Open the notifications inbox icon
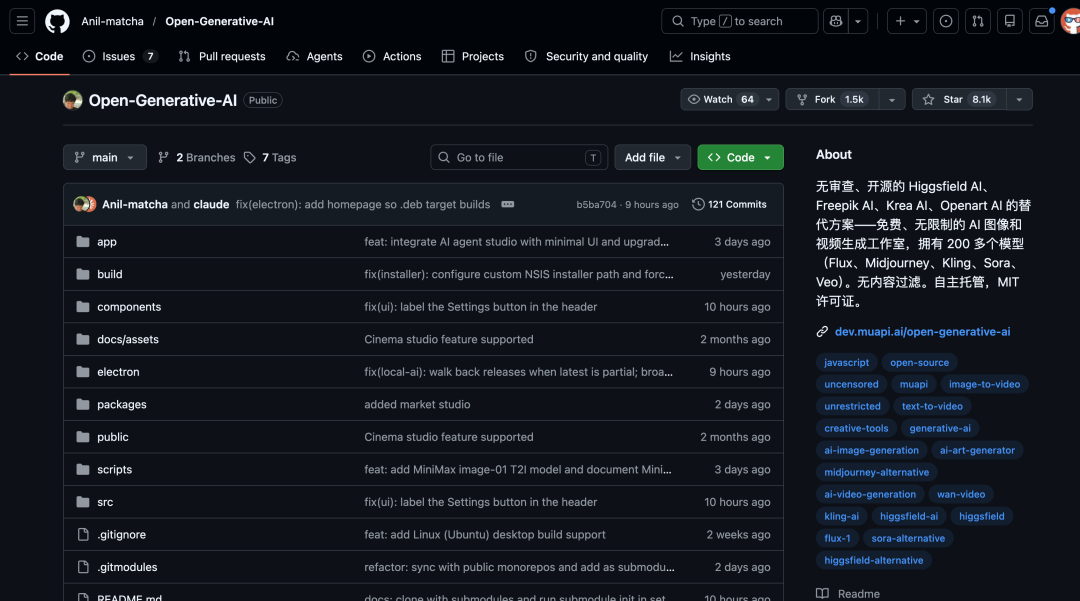This screenshot has width=1080, height=601. (1042, 21)
